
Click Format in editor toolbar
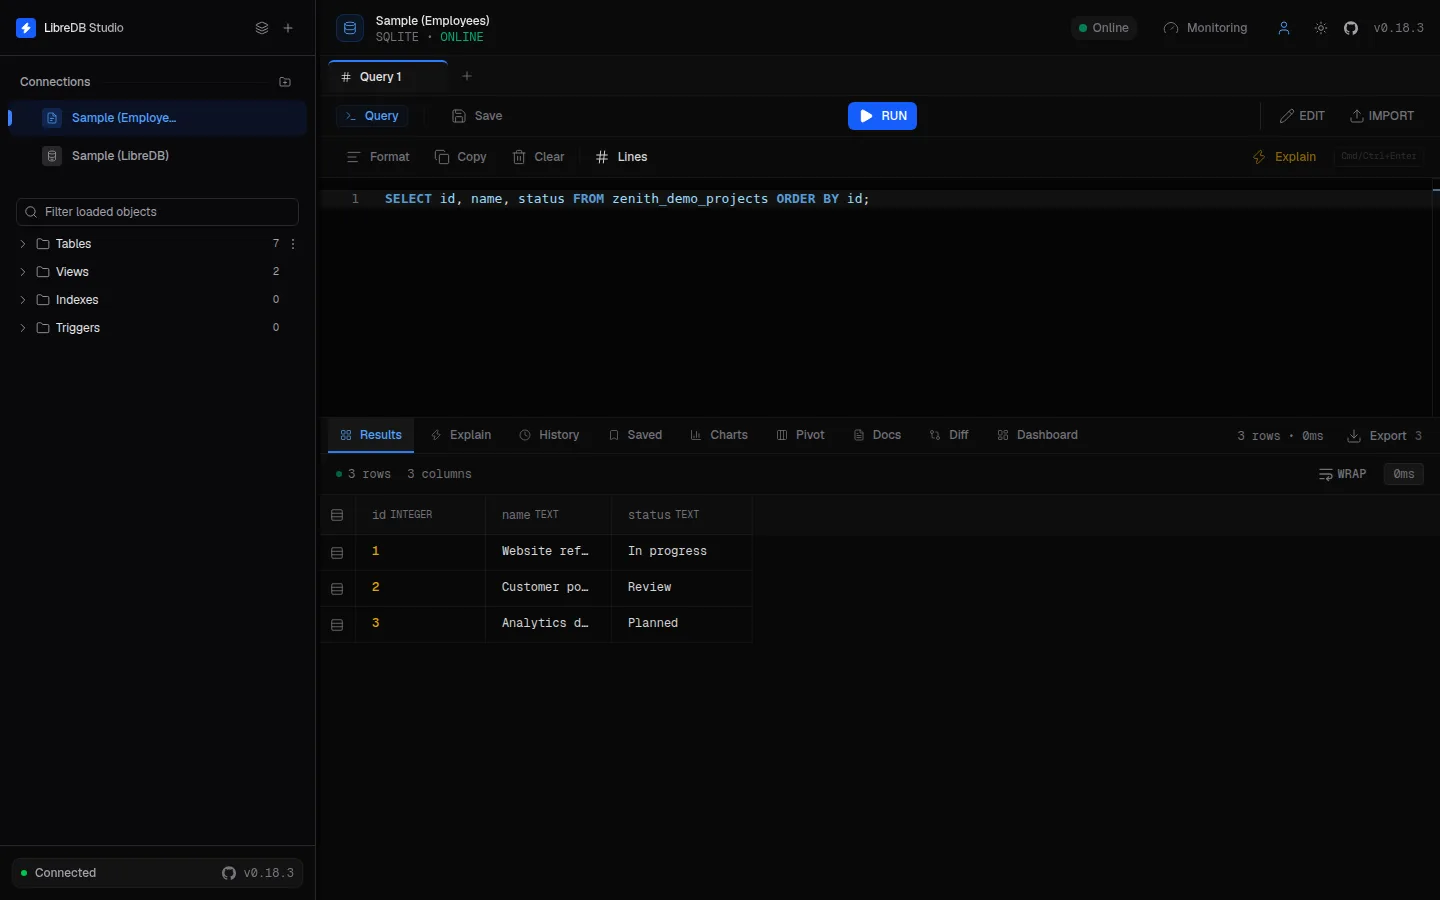[x=378, y=157]
